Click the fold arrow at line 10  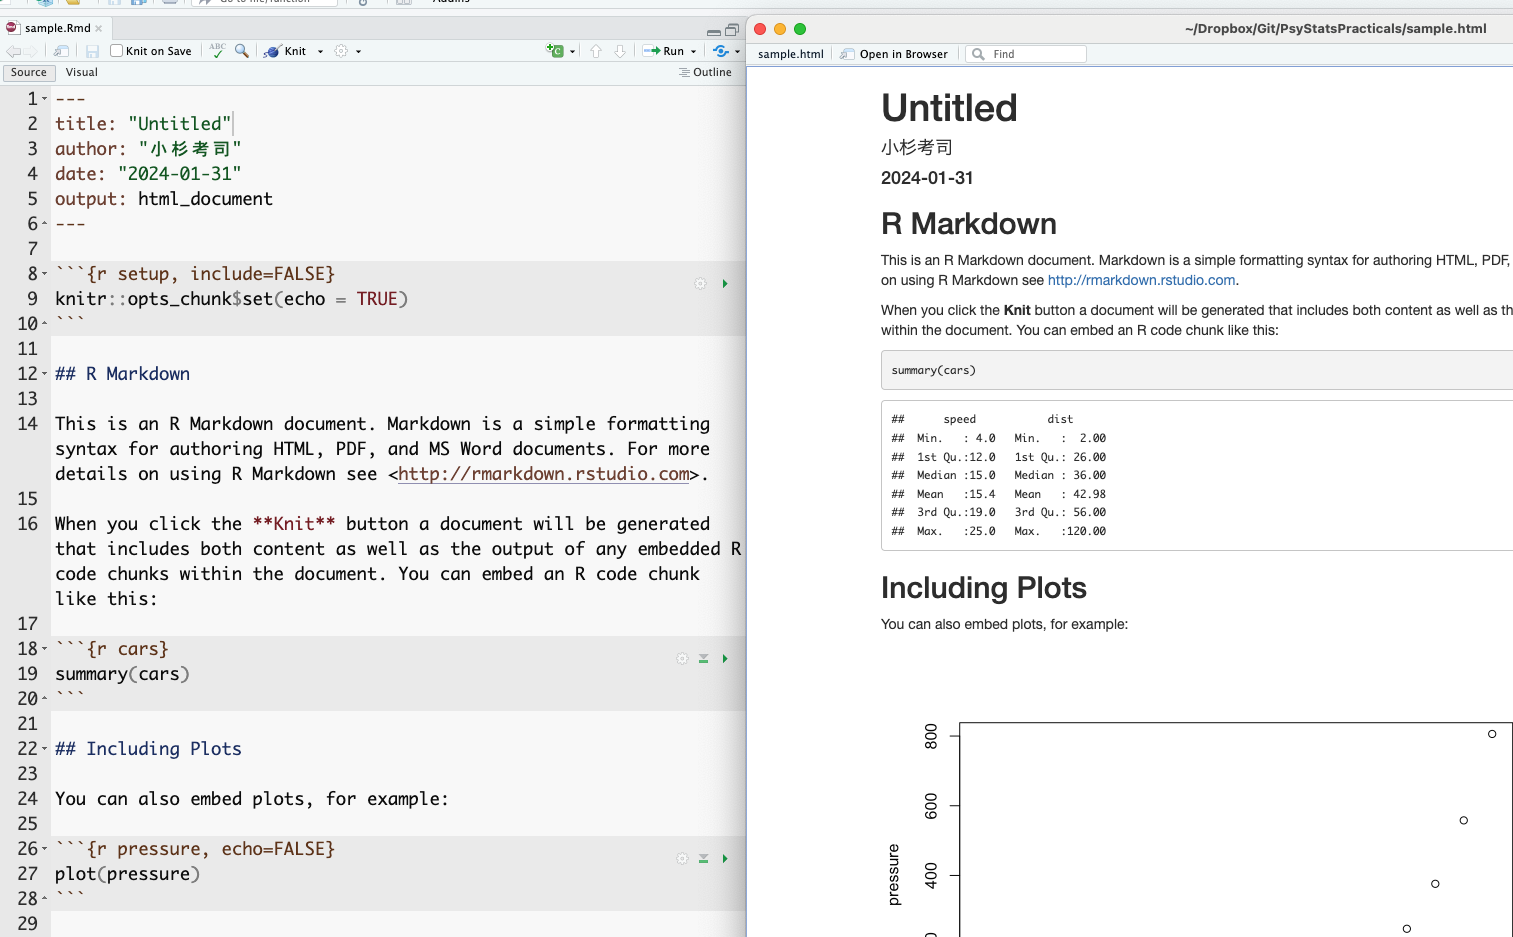point(45,324)
